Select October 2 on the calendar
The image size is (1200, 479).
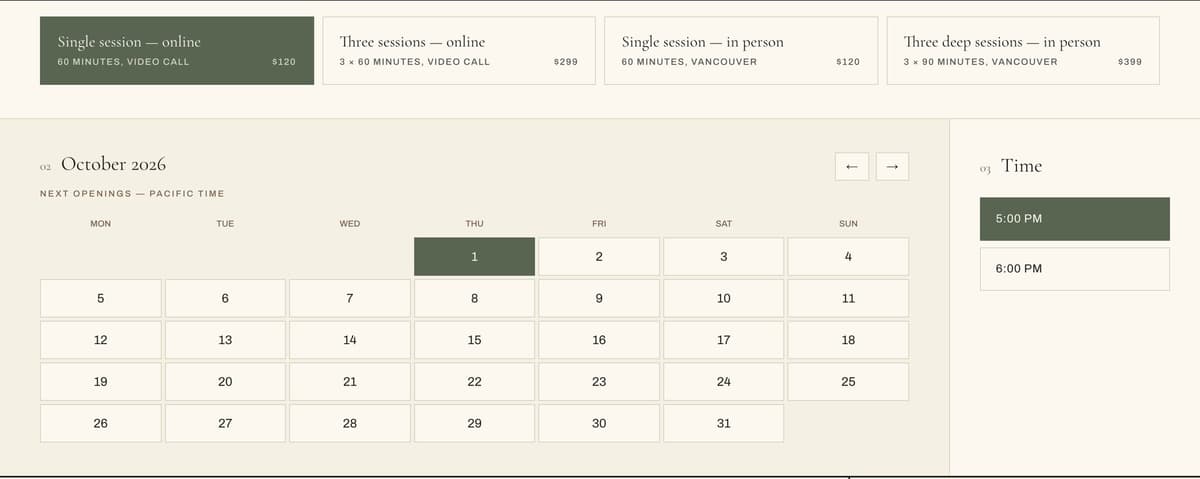(x=599, y=257)
